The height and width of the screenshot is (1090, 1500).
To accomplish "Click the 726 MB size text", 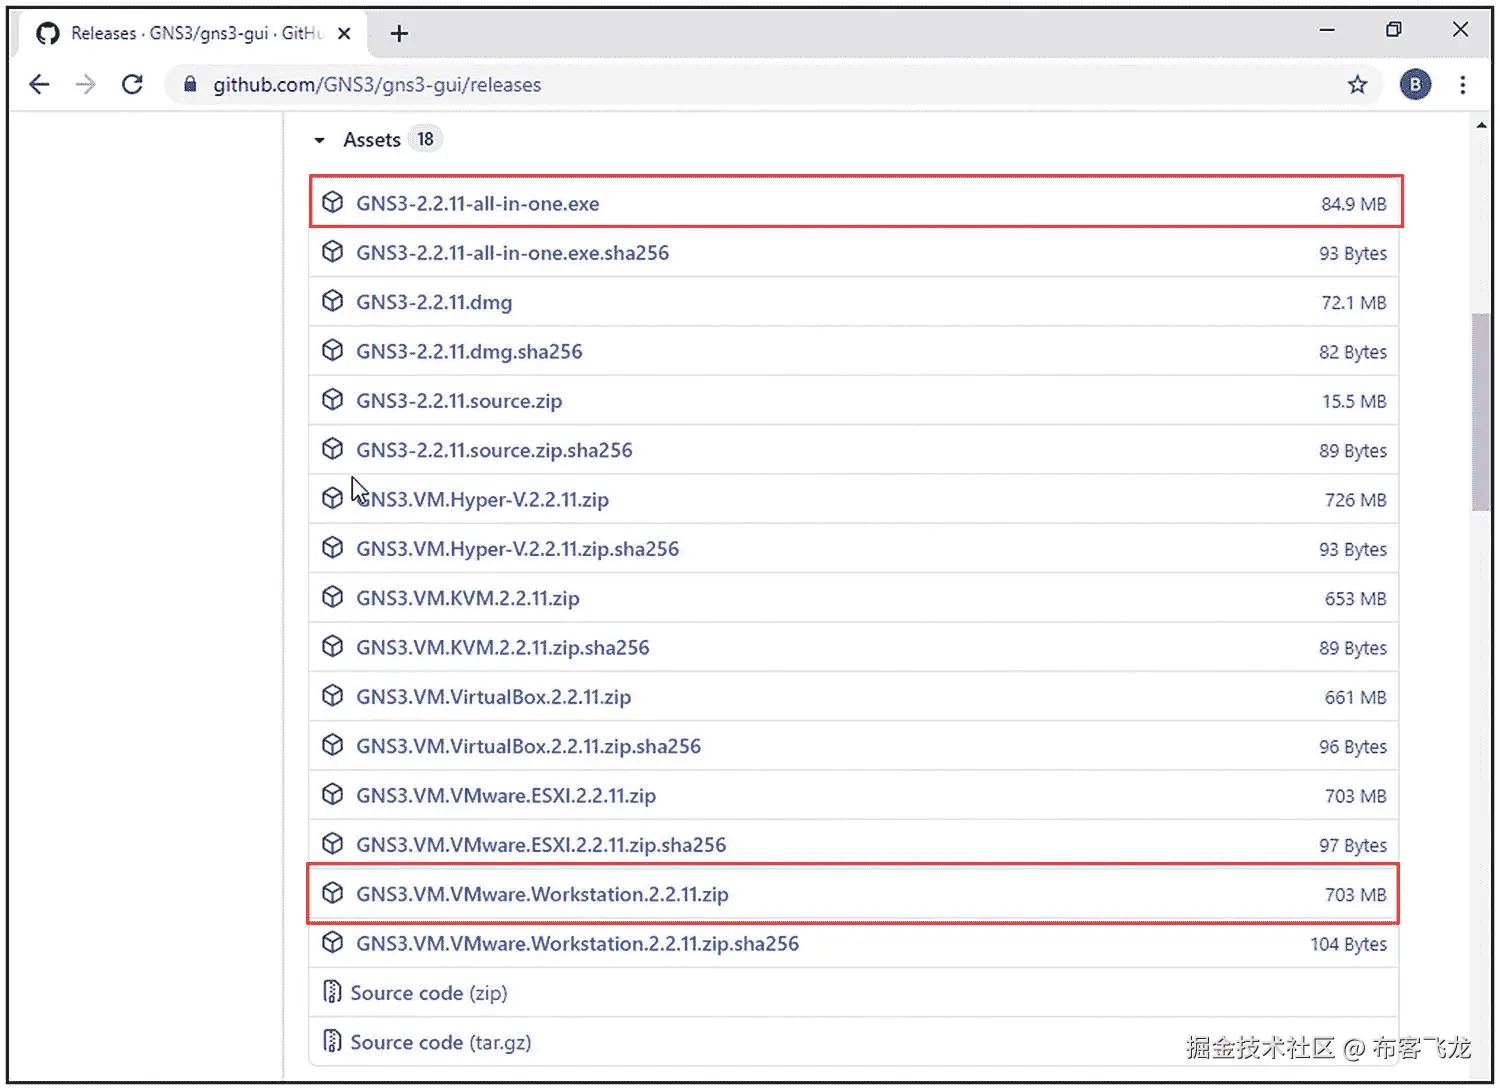I will pos(1355,500).
